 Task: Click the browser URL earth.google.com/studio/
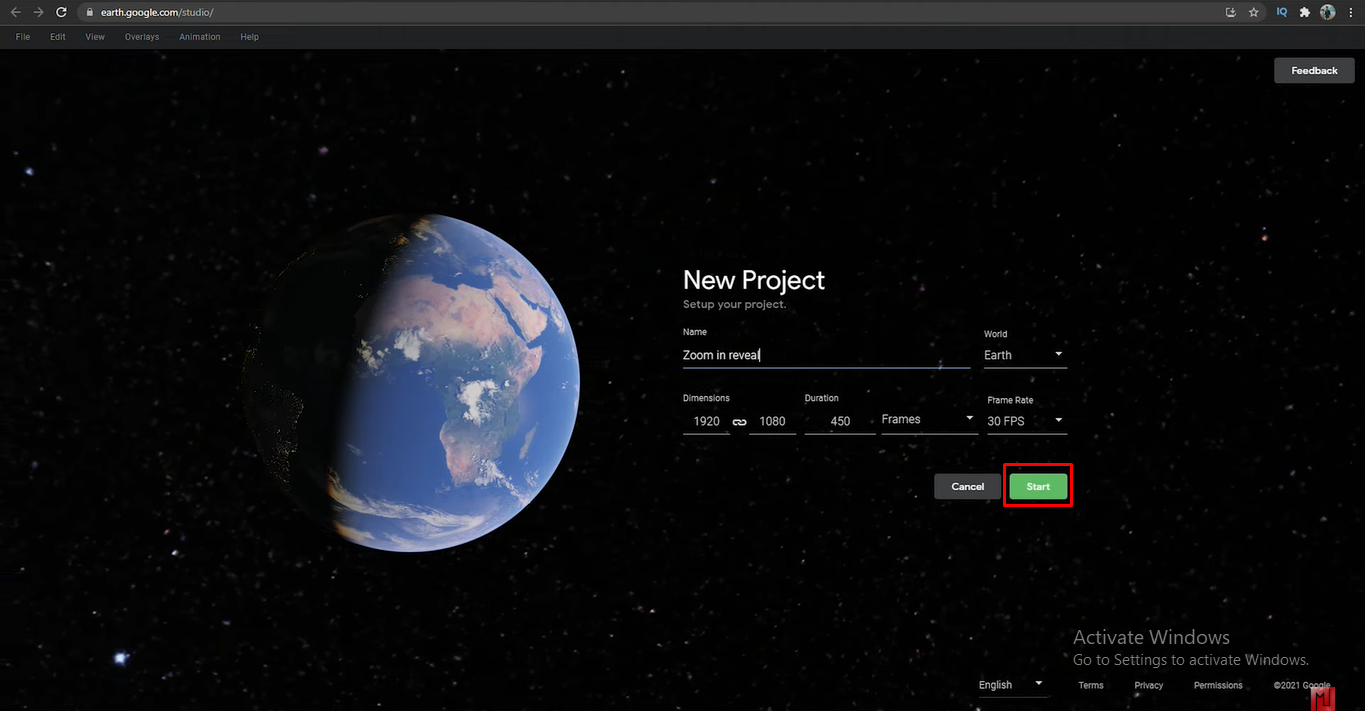click(157, 12)
